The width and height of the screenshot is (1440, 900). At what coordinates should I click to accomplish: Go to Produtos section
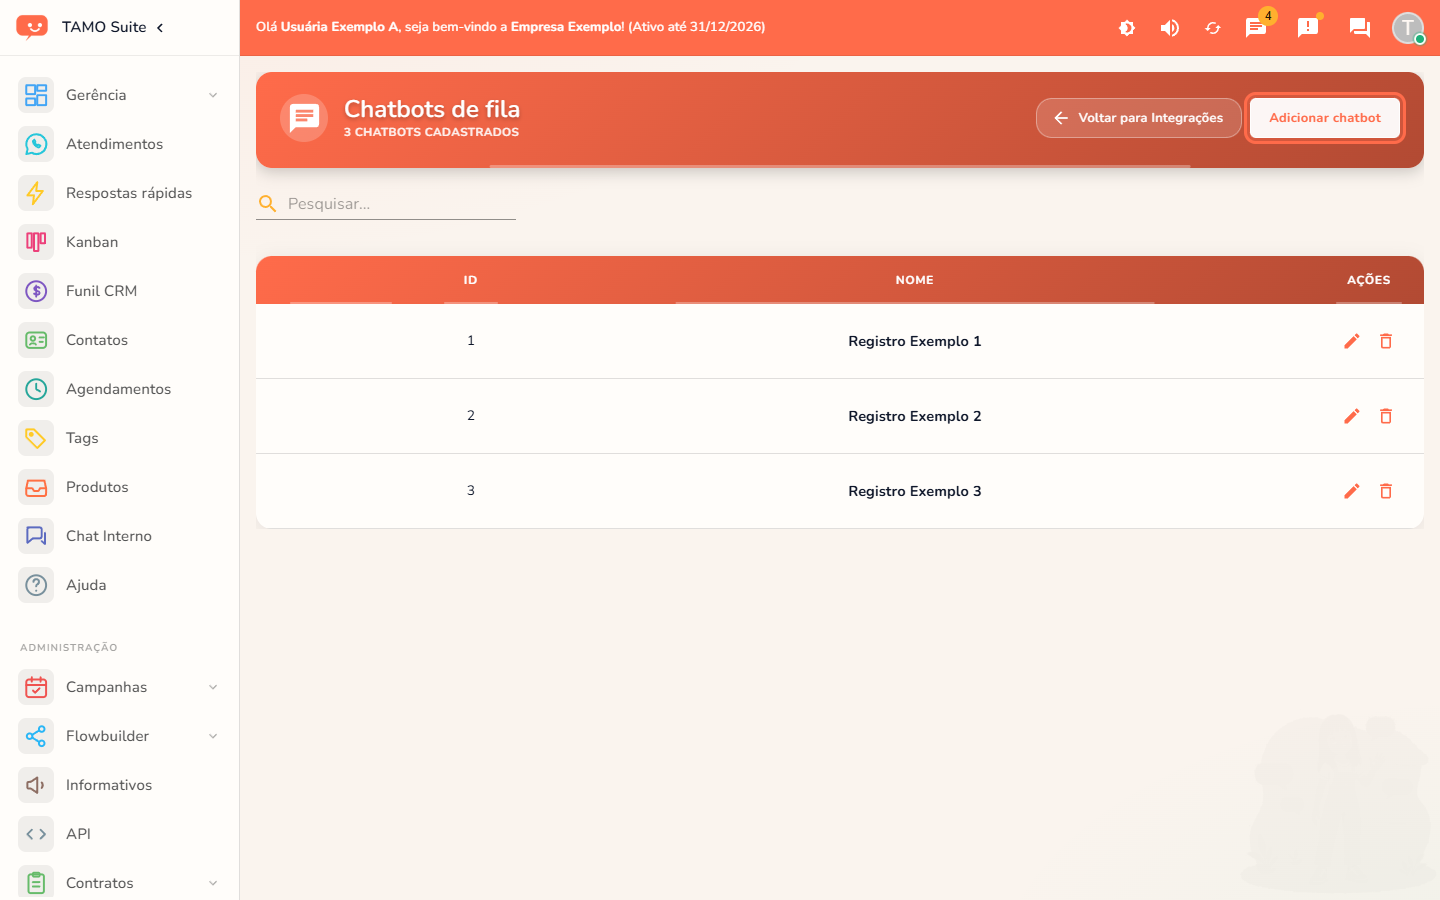pos(120,487)
